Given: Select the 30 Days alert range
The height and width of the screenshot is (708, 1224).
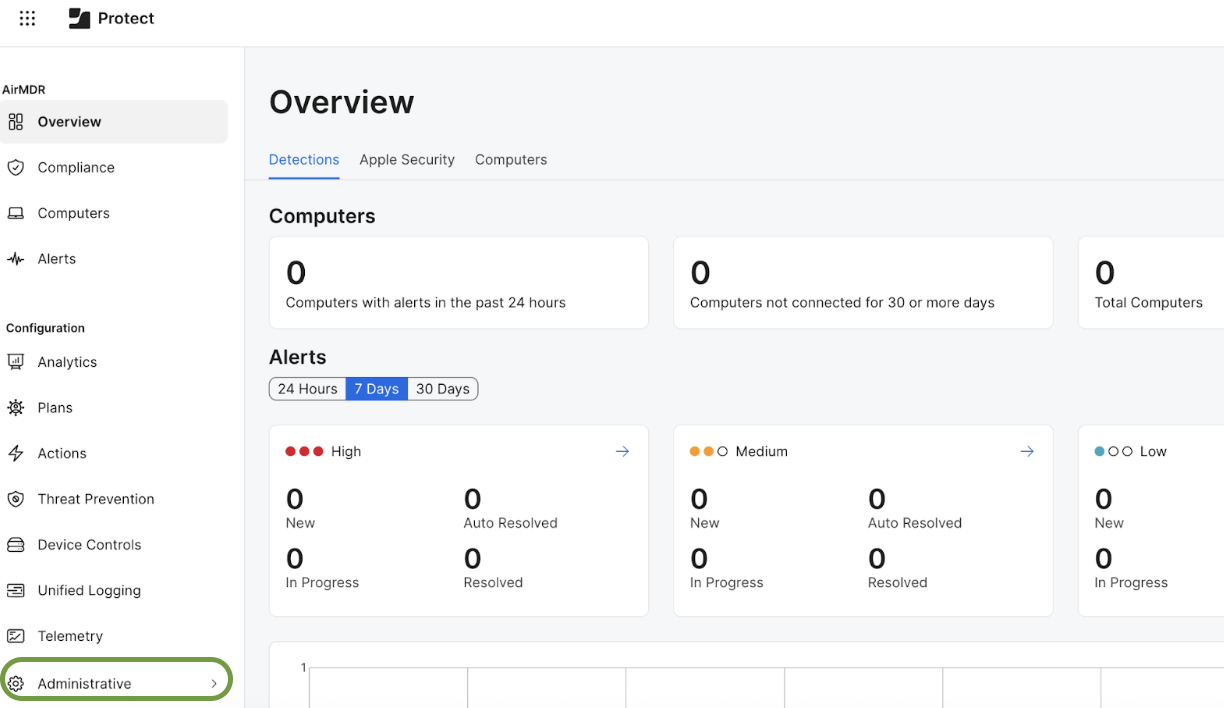Looking at the screenshot, I should 443,389.
